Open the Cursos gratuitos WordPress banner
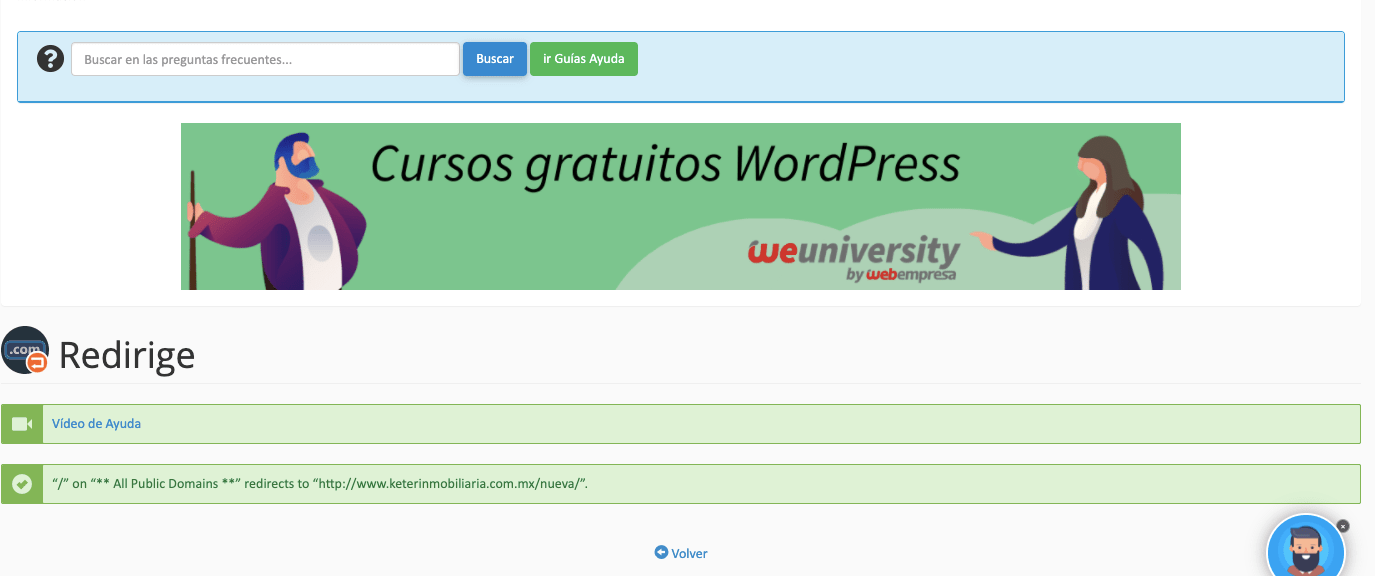1375x576 pixels. (680, 206)
